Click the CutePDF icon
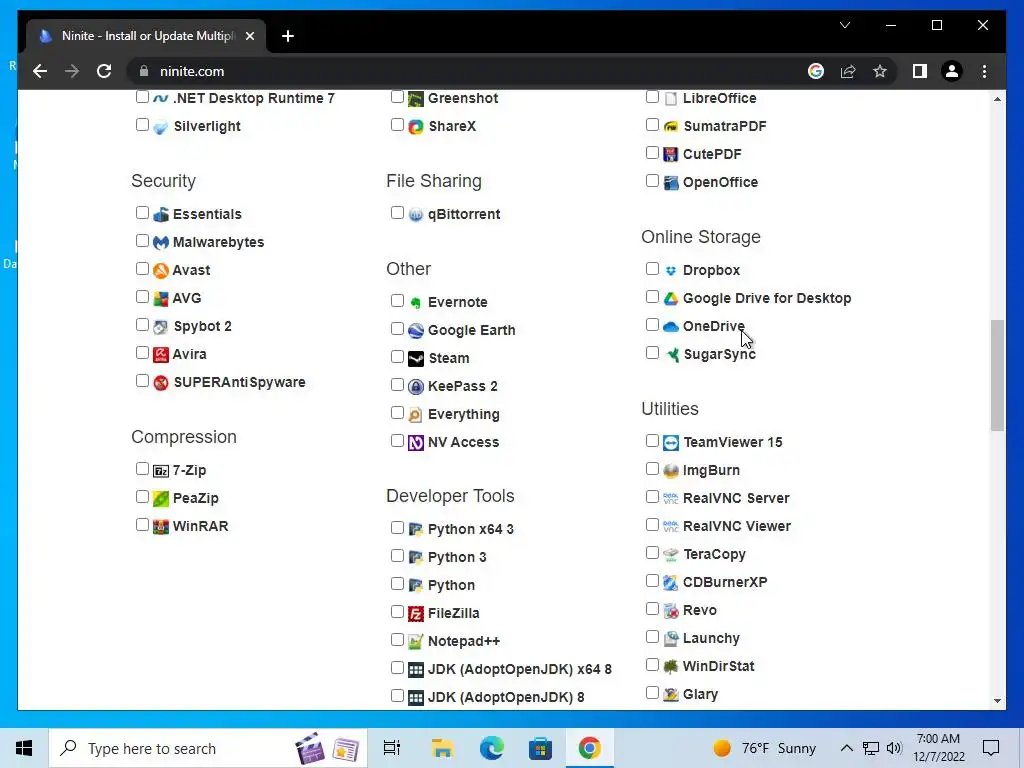Screen dimensions: 1024x768 click(671, 155)
